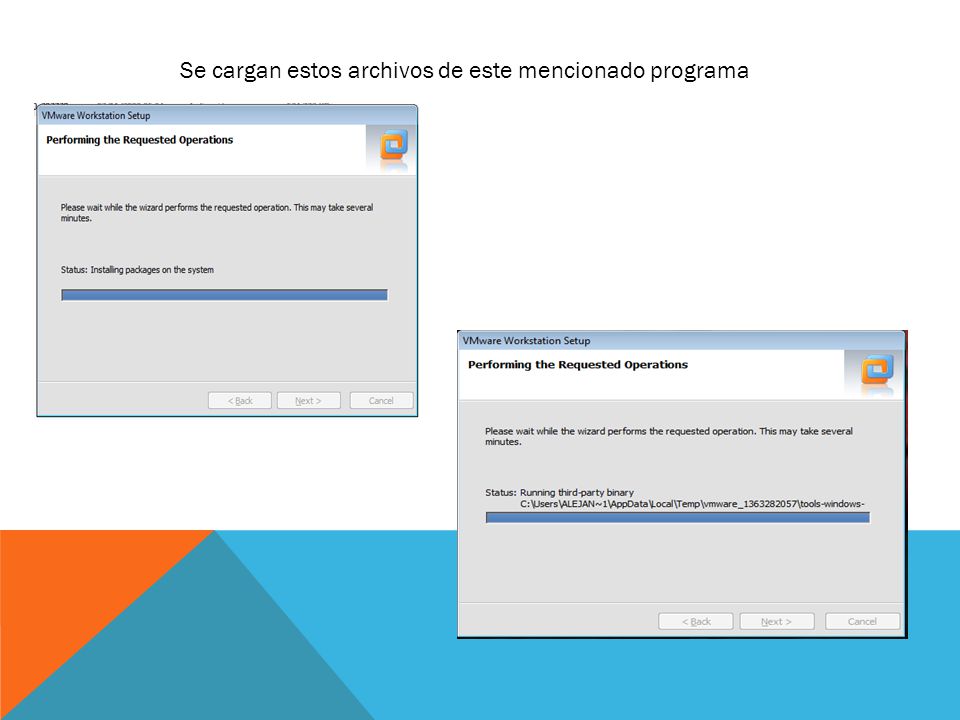Viewport: 960px width, 720px height.
Task: Click Next button in the upper-left setup dialog
Action: point(308,400)
